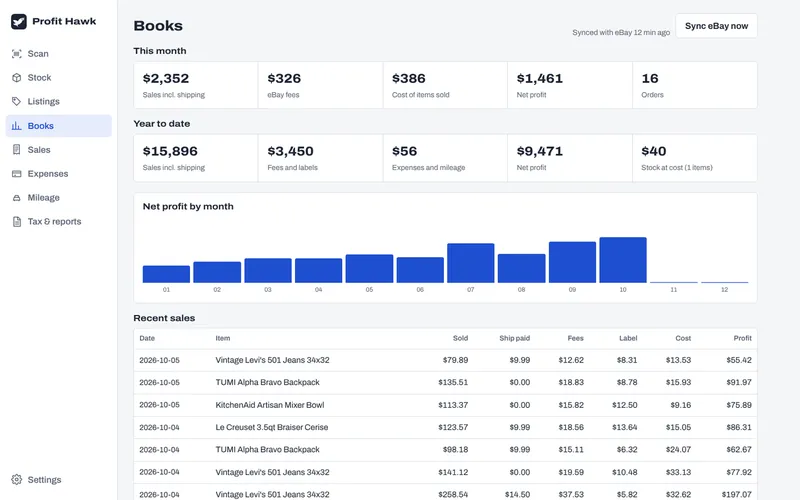
Task: Click the $15,896 year-to-date sales card
Action: point(196,158)
